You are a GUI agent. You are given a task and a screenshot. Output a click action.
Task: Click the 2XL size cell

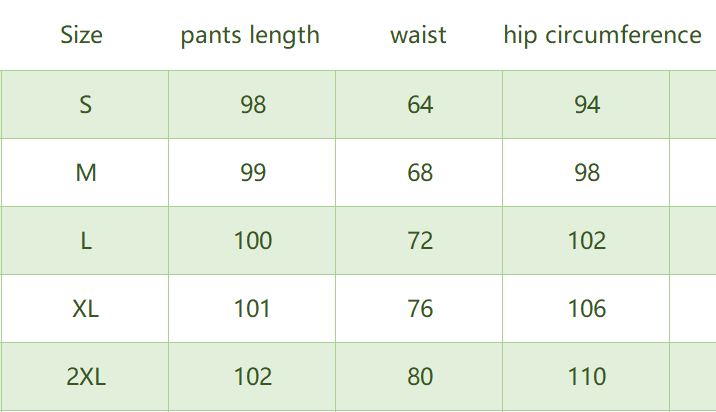(x=85, y=376)
